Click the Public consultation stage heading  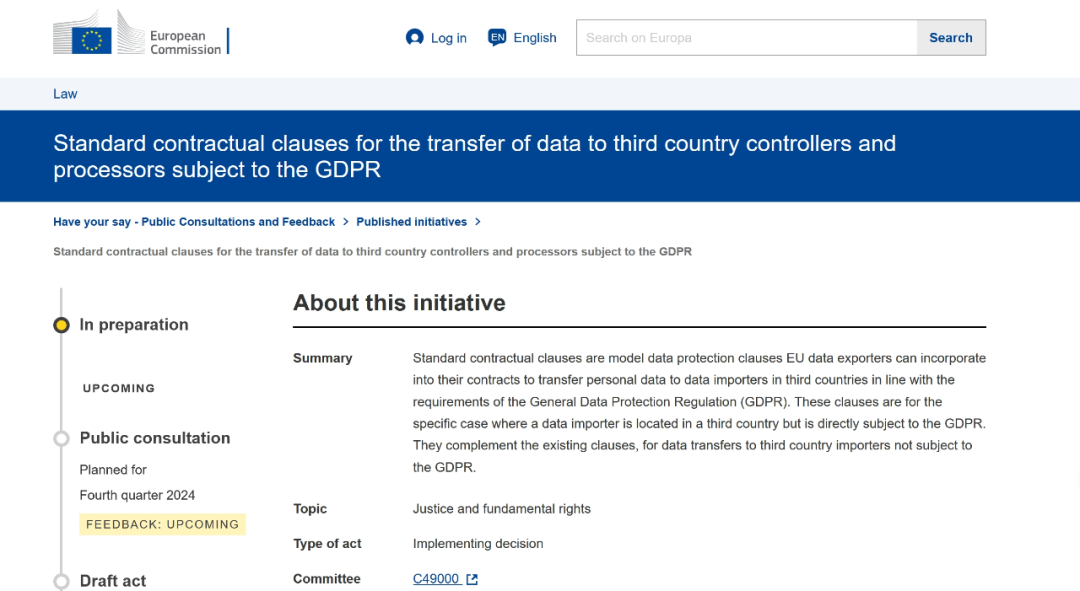point(155,438)
